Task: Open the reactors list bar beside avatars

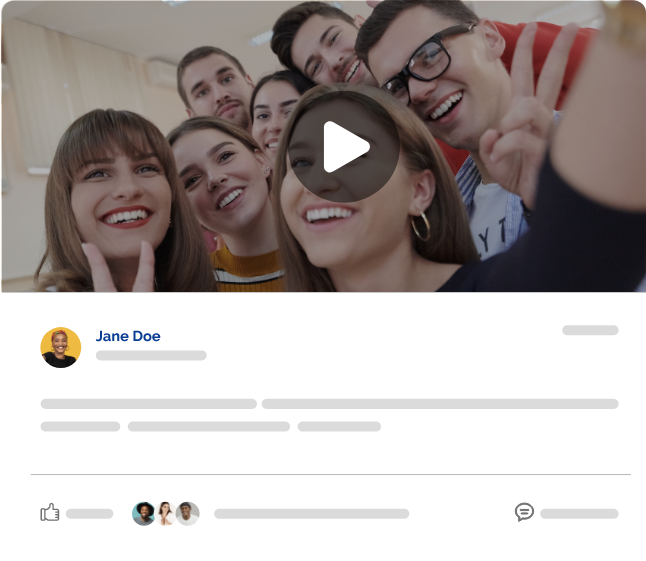Action: pos(311,513)
